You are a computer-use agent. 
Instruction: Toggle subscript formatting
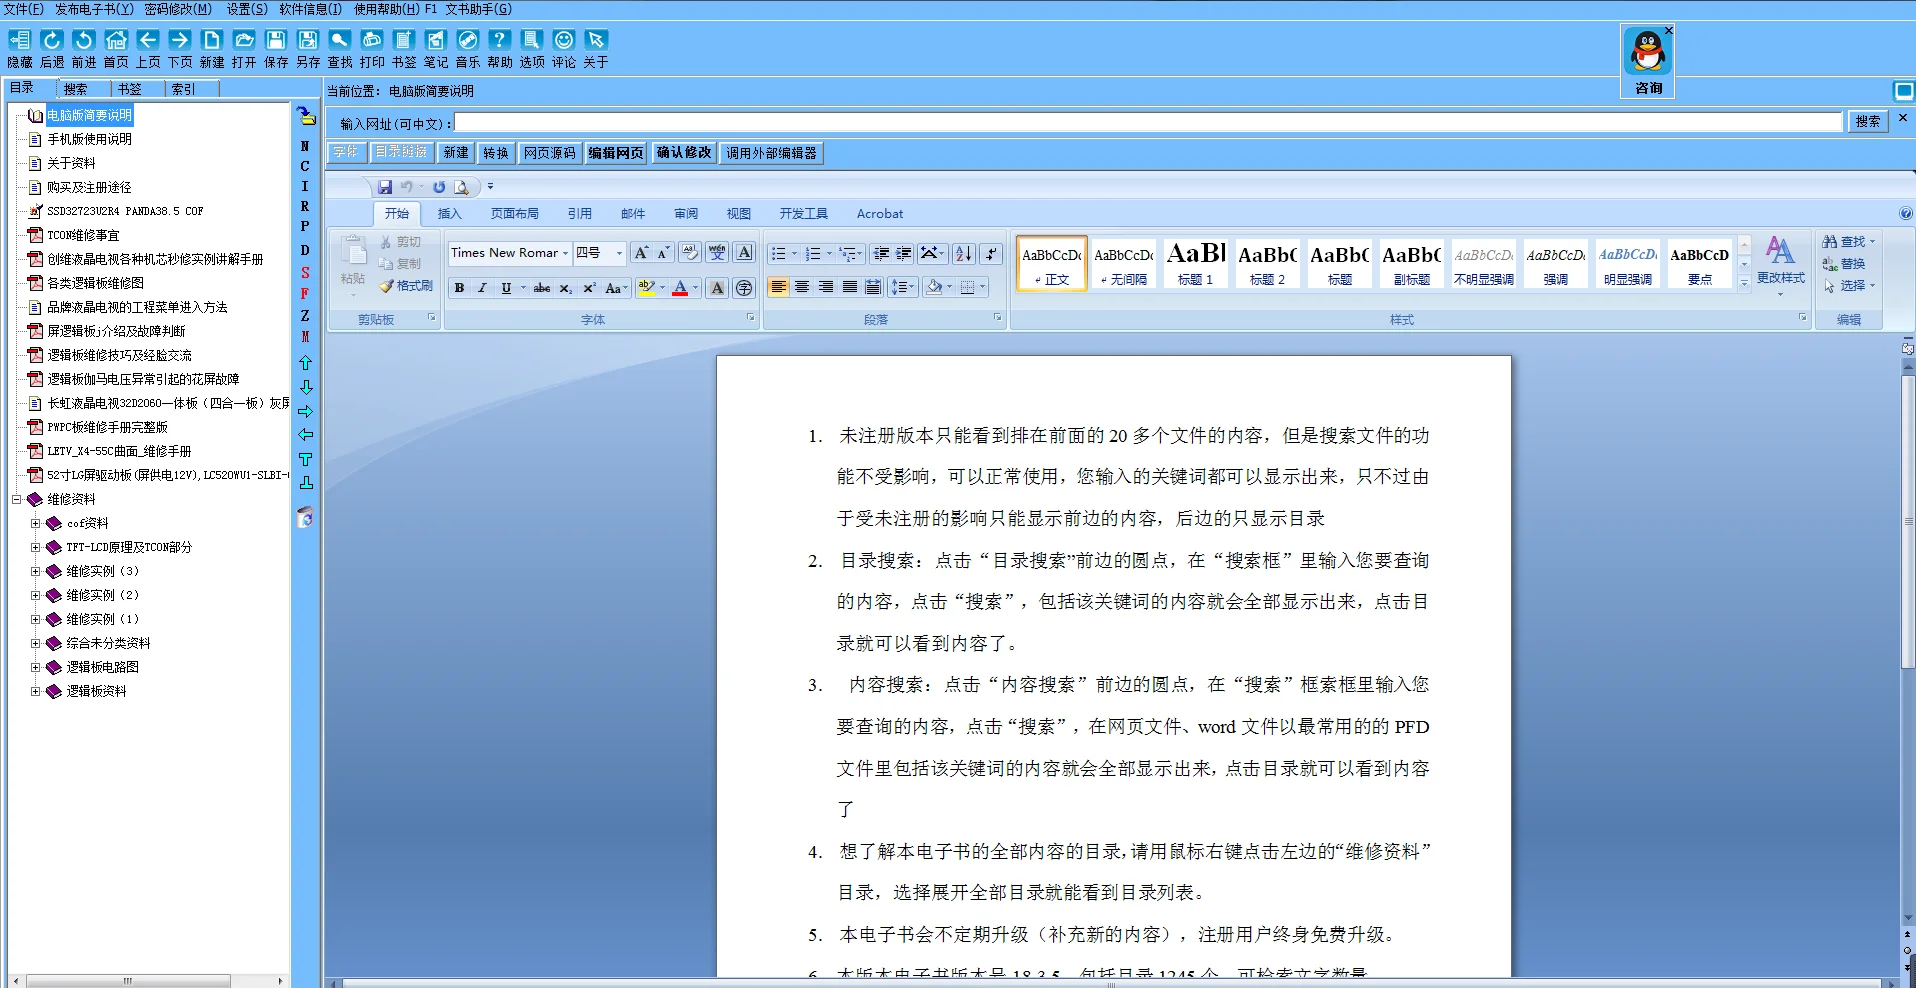click(x=565, y=288)
